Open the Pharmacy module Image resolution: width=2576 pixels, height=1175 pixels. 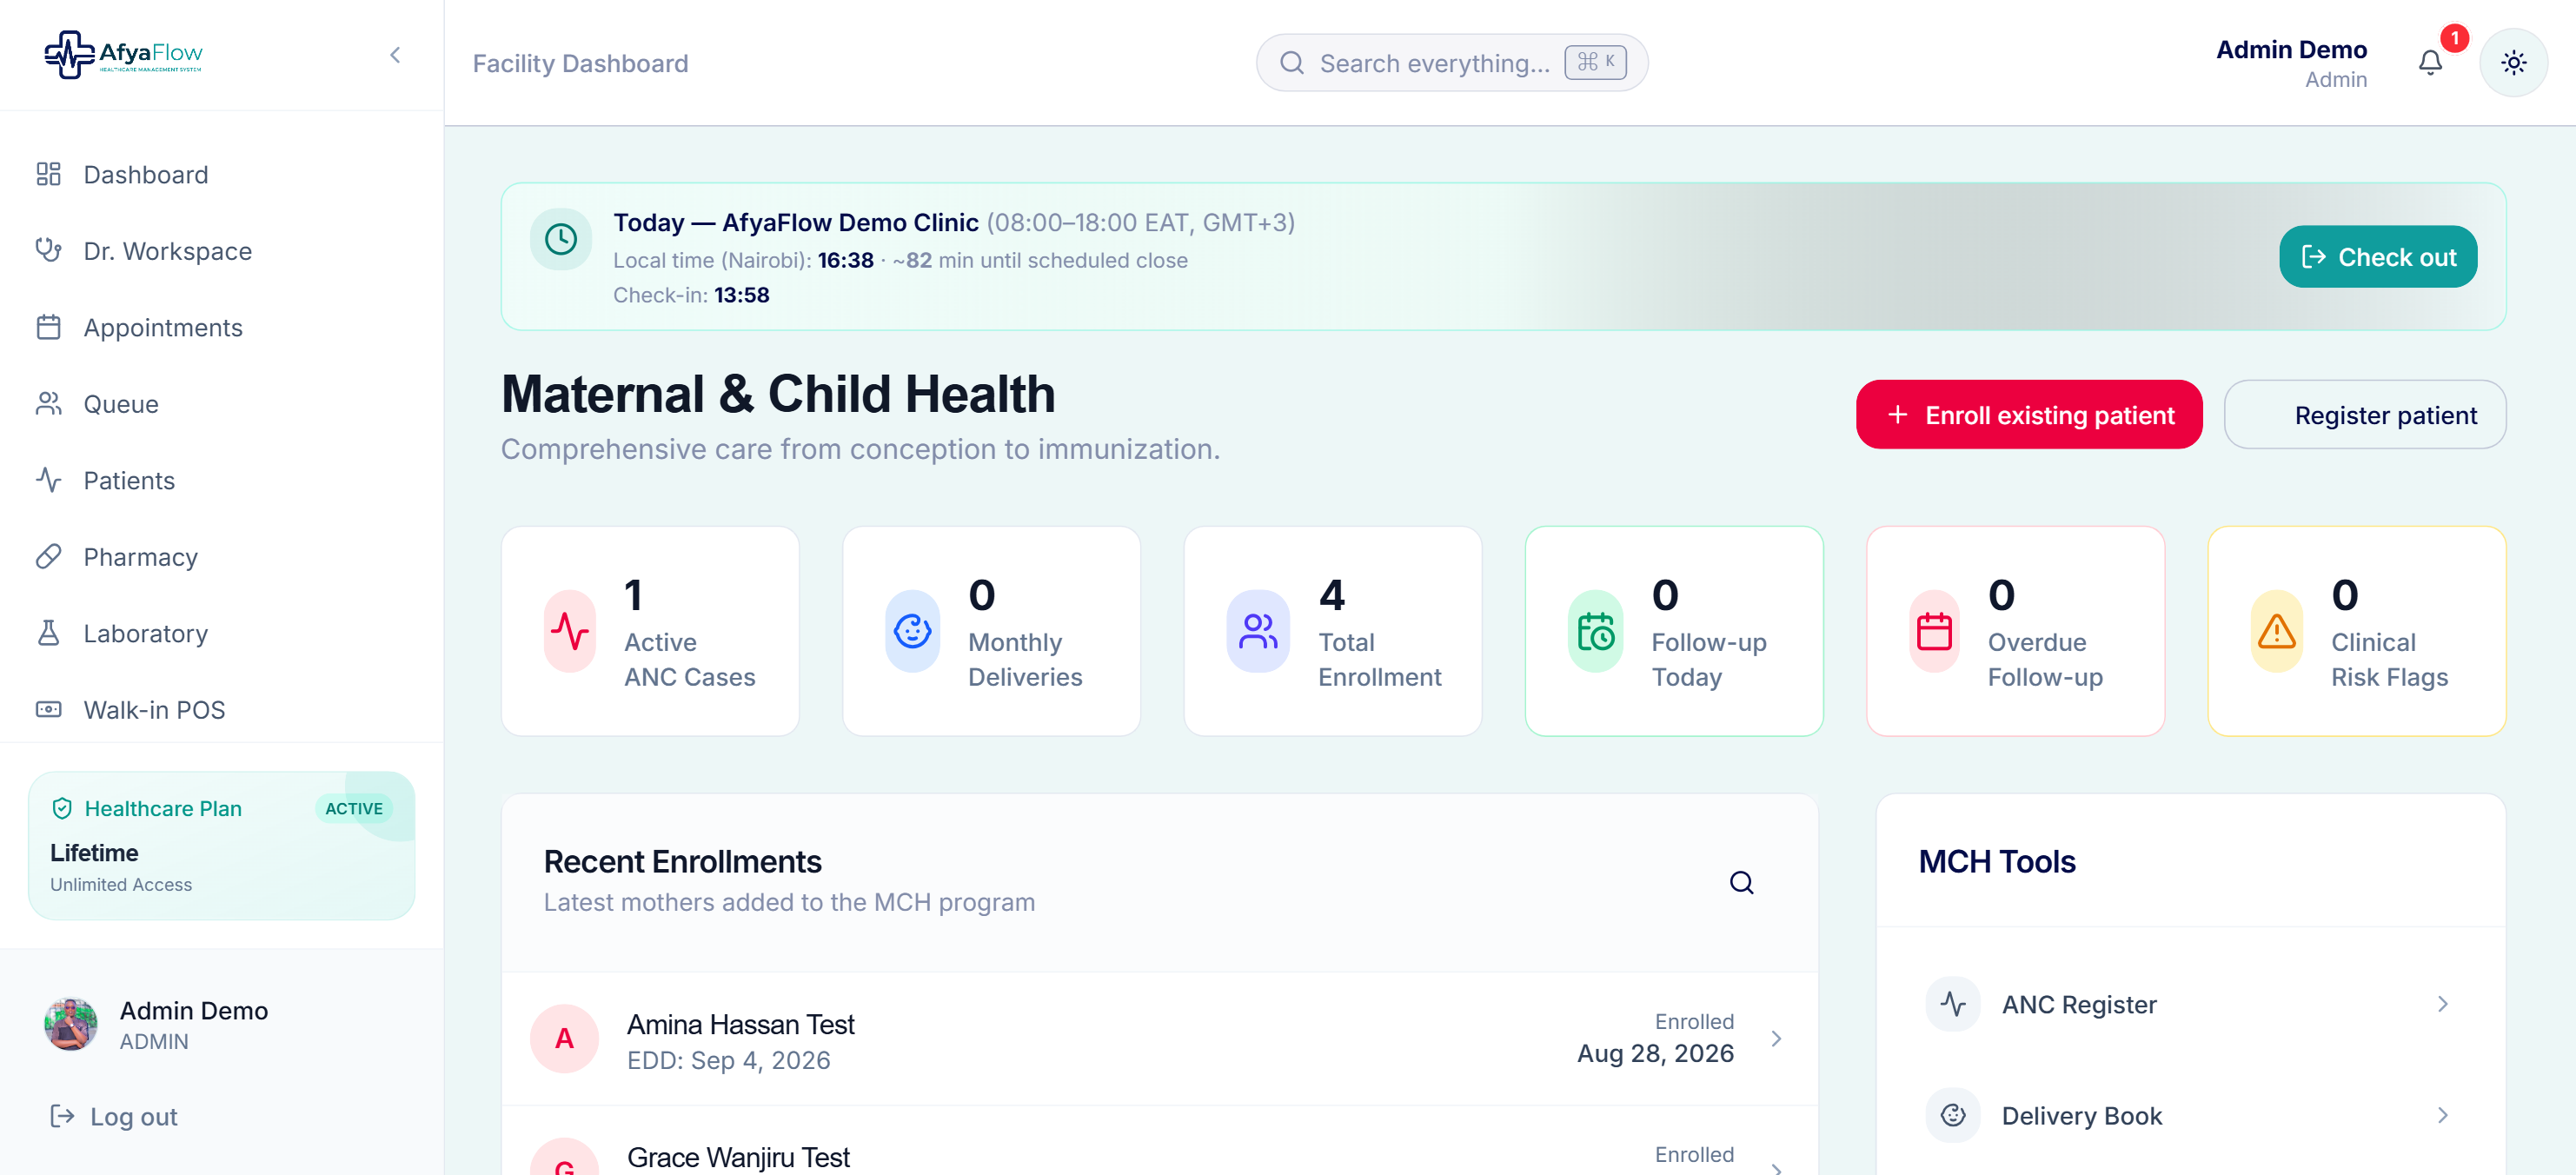[222, 557]
